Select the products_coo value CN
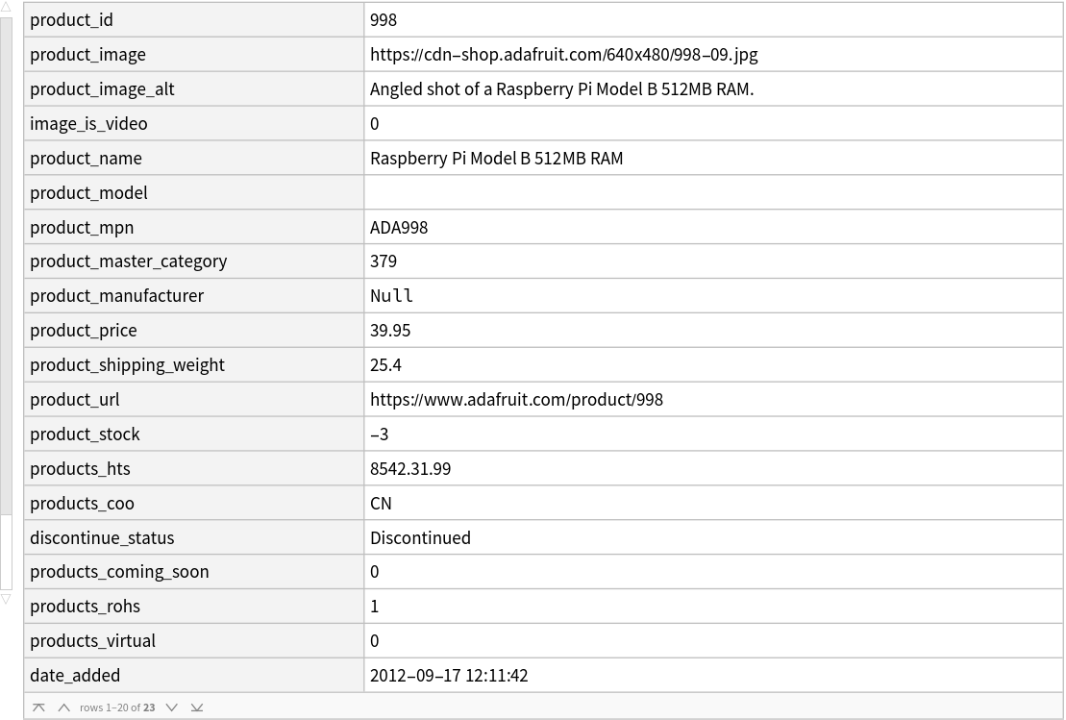The image size is (1066, 720). tap(380, 503)
